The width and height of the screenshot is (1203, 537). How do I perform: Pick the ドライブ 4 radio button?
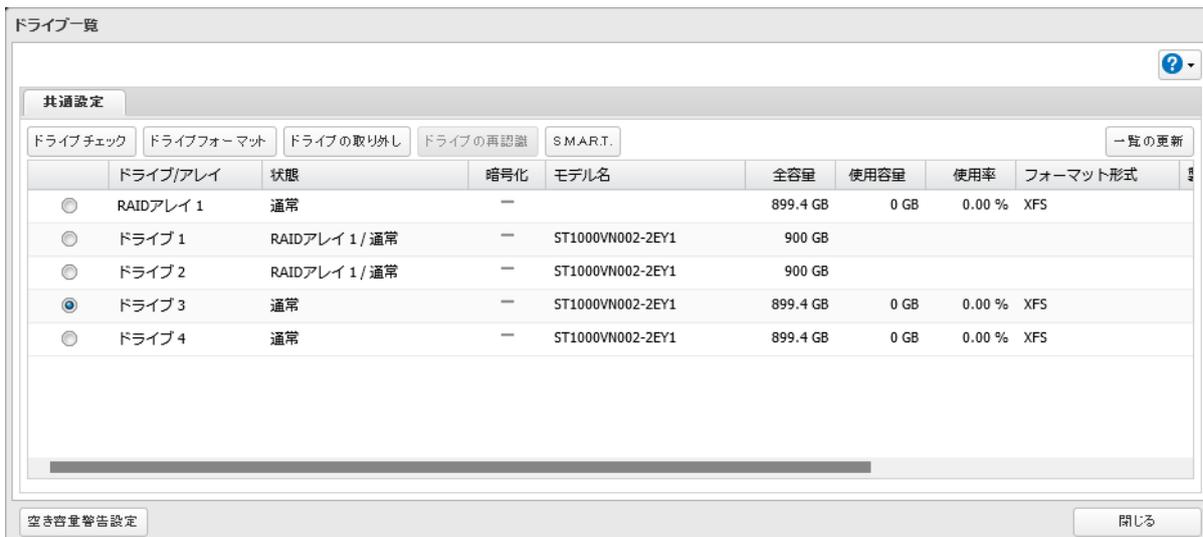coord(68,337)
